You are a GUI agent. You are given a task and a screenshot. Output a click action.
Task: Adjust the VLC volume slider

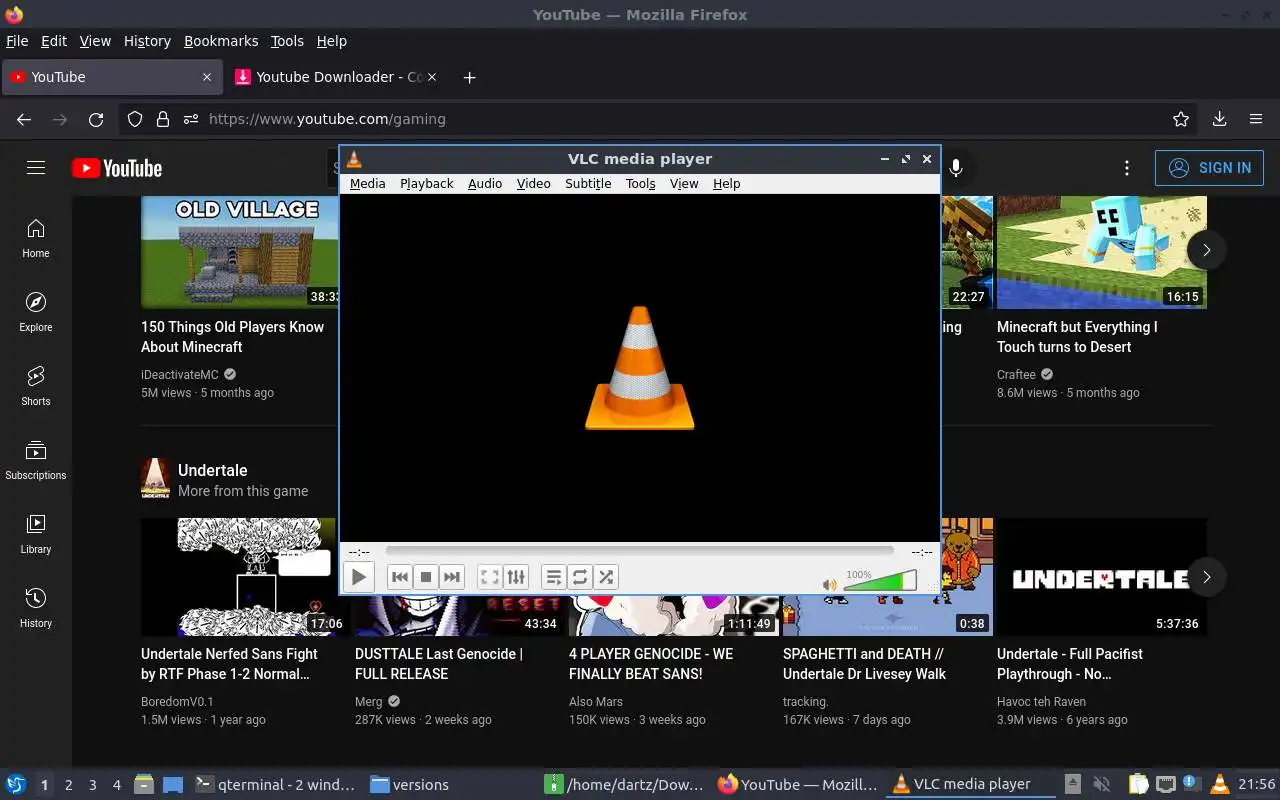coord(880,581)
